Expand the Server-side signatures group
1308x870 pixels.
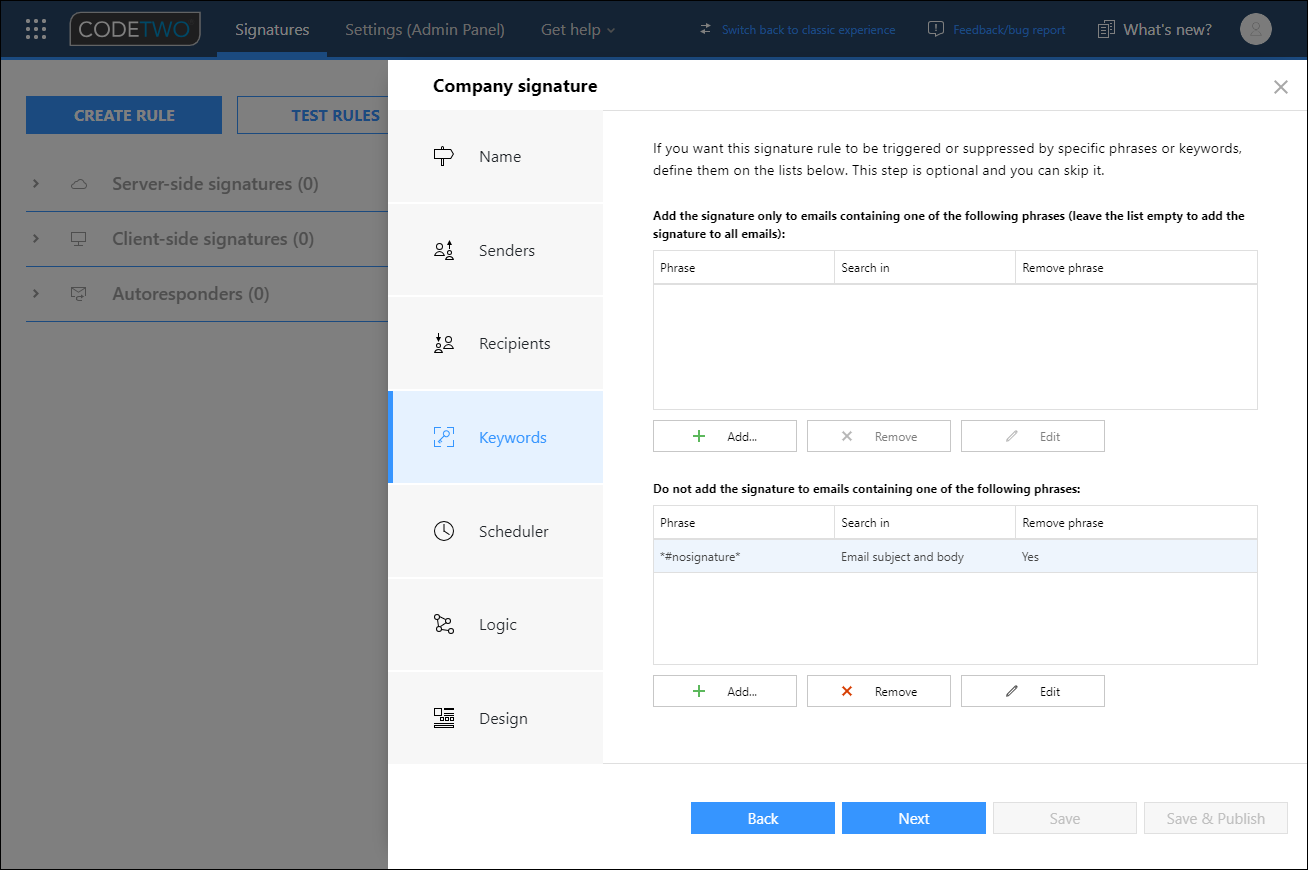click(x=36, y=184)
